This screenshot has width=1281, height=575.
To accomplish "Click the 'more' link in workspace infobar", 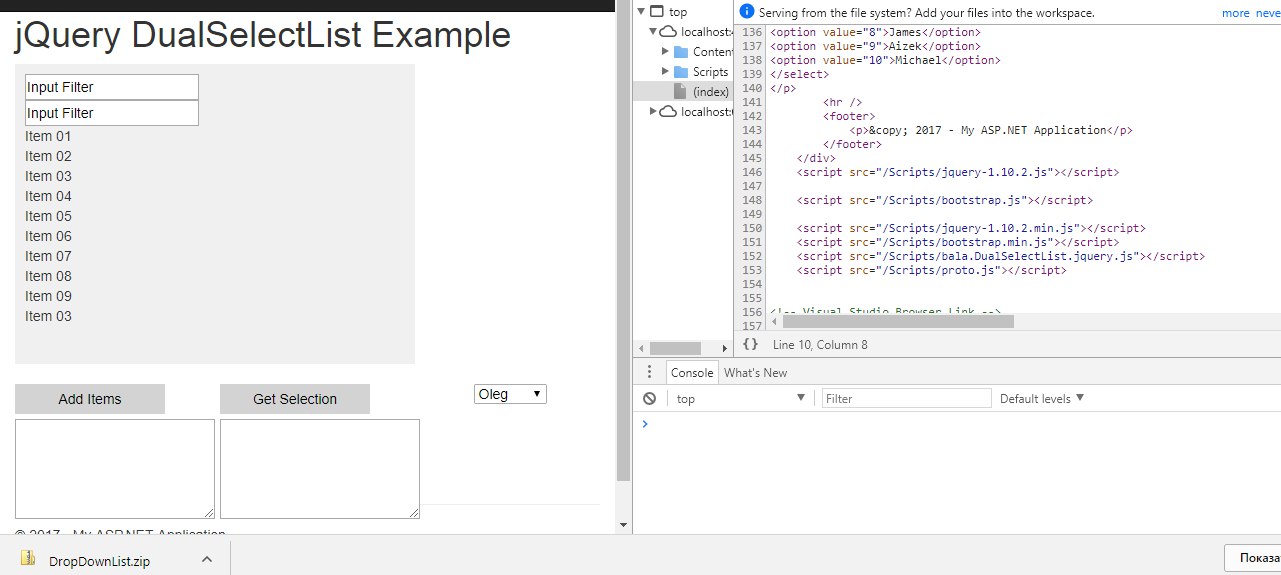I will point(1236,13).
